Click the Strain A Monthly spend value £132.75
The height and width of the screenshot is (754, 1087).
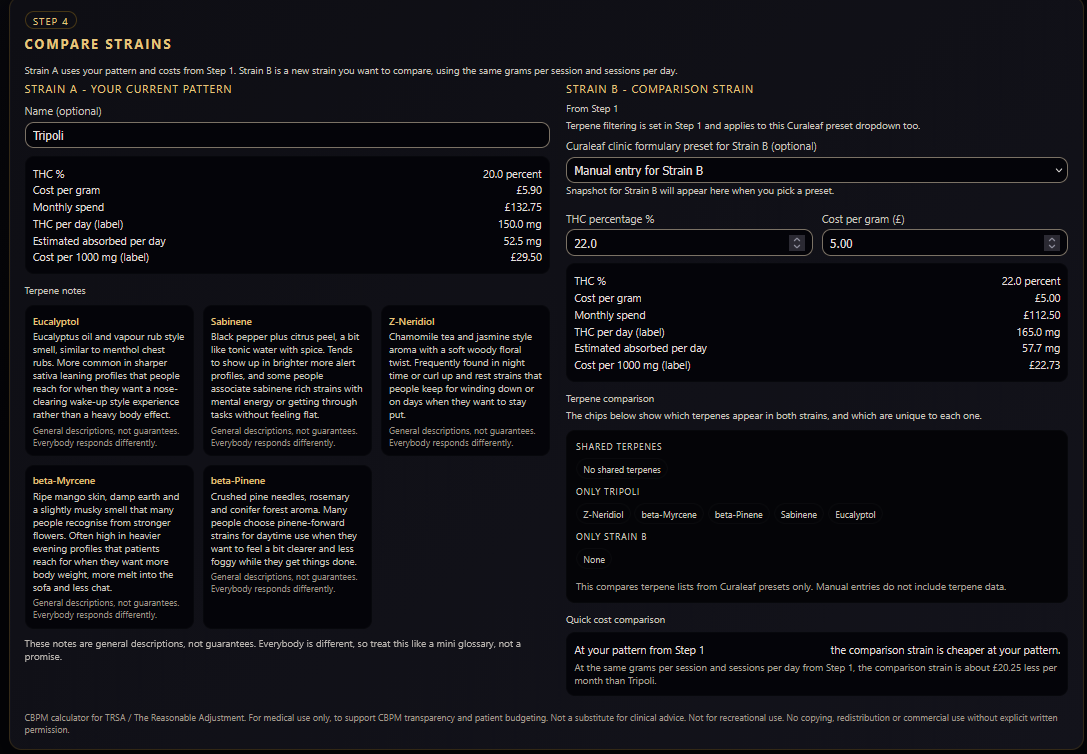coord(523,207)
